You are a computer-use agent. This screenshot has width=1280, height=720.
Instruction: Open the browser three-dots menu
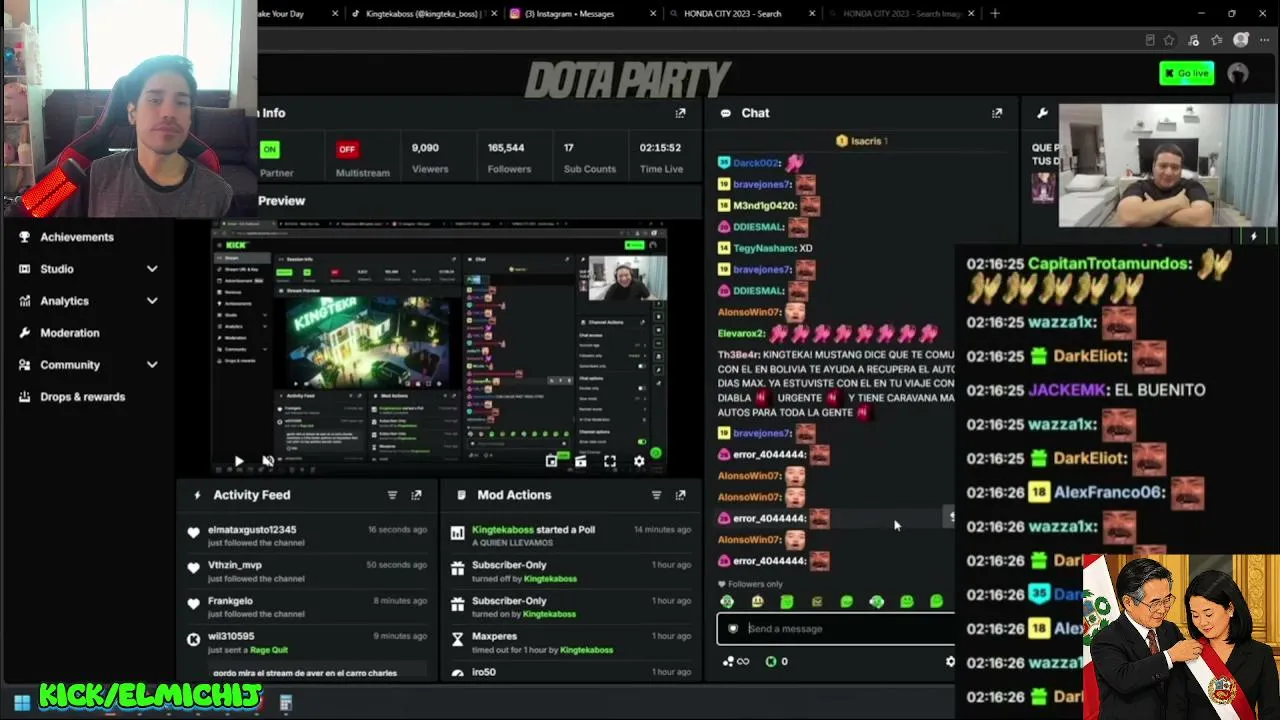coord(1265,40)
